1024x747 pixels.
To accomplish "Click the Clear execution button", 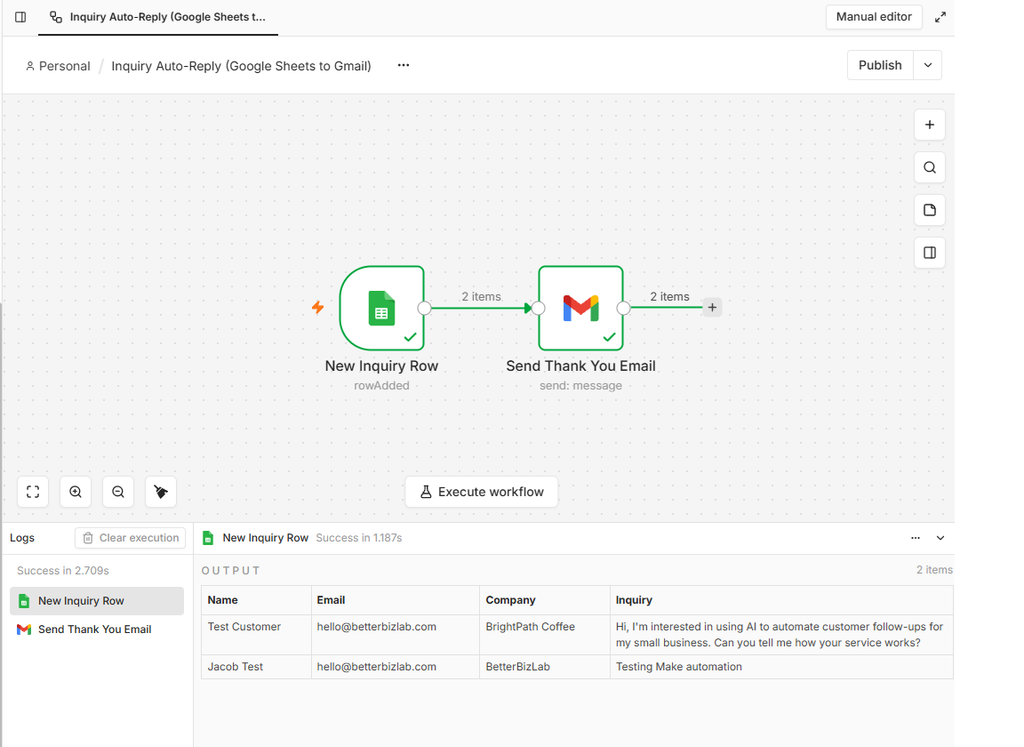I will (131, 538).
